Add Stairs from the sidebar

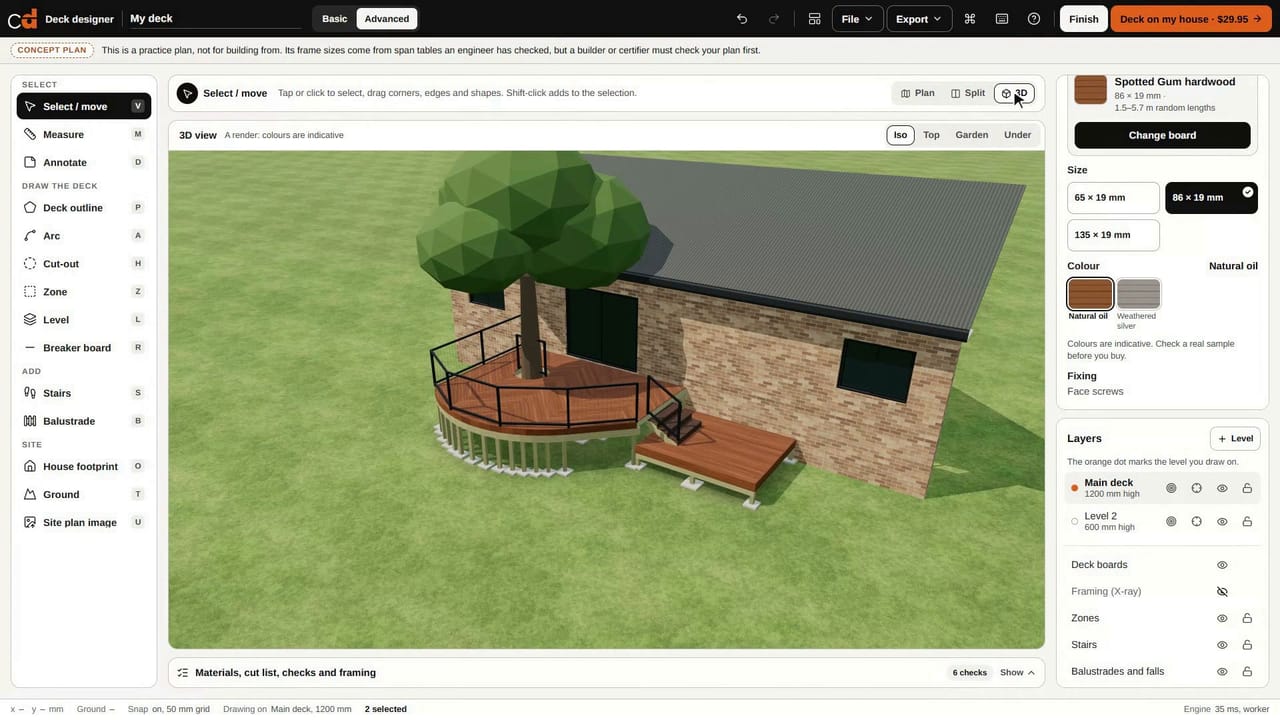[x=84, y=393]
